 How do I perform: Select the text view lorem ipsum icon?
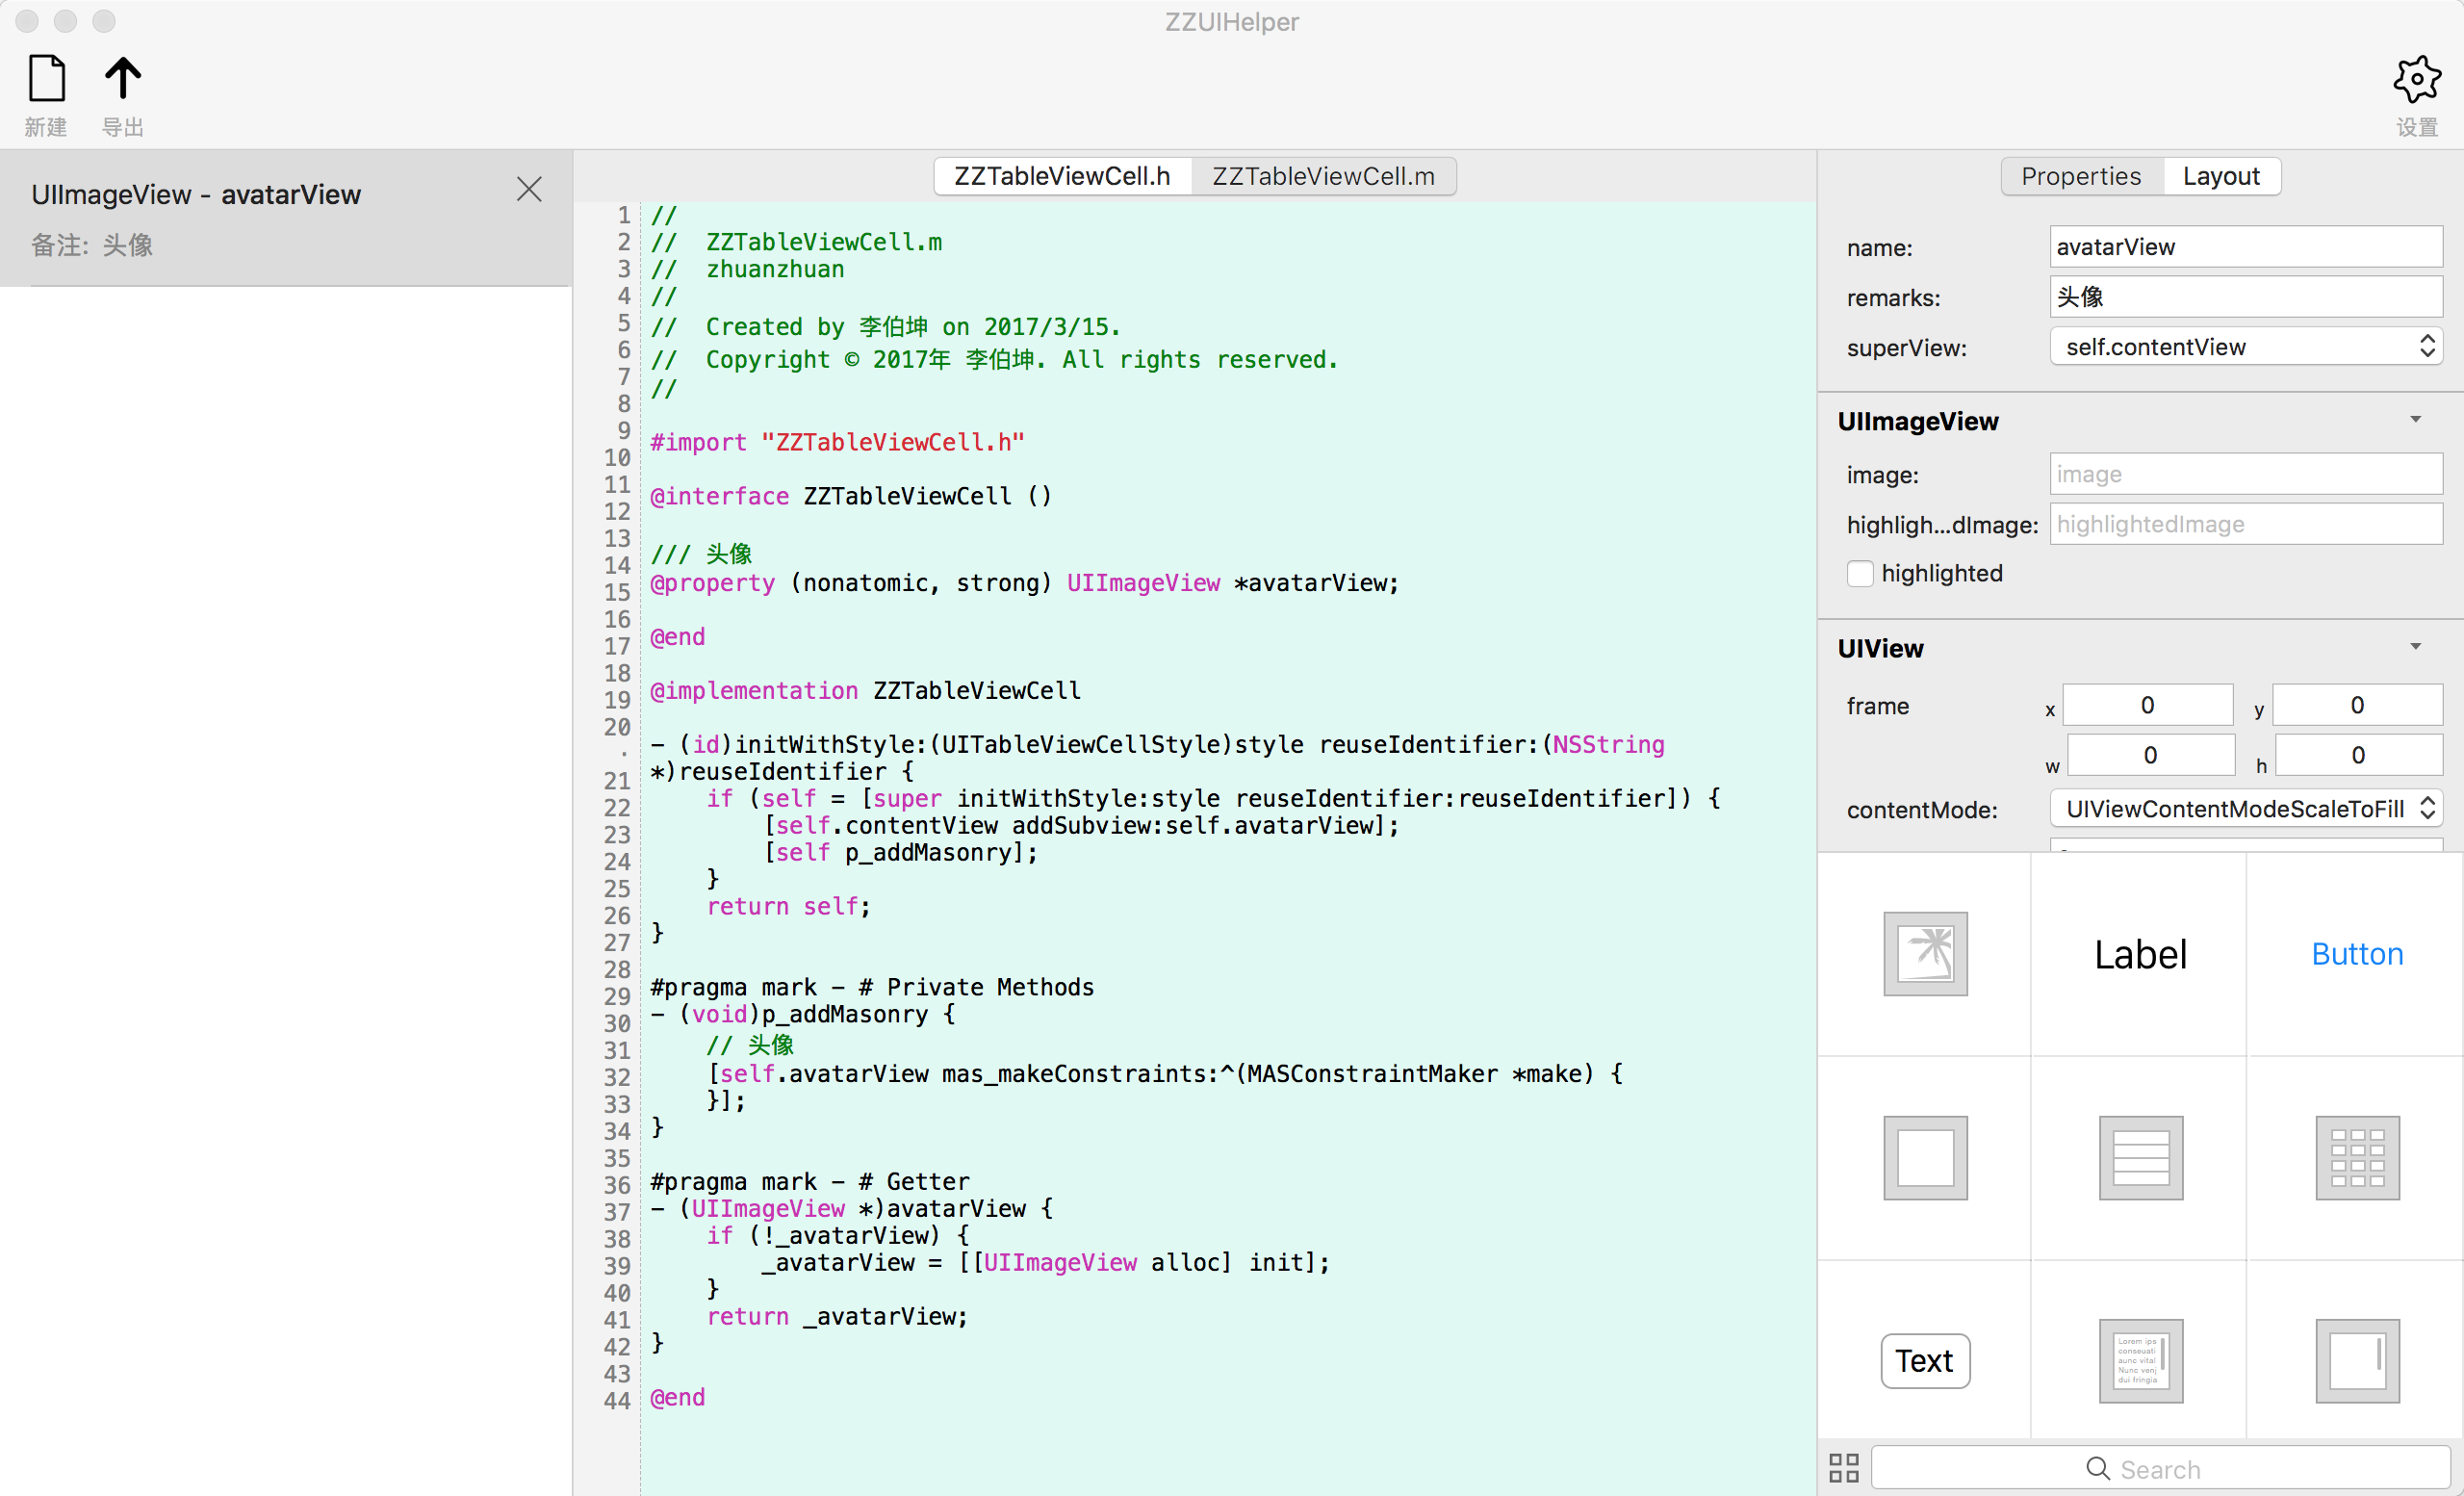(2140, 1361)
